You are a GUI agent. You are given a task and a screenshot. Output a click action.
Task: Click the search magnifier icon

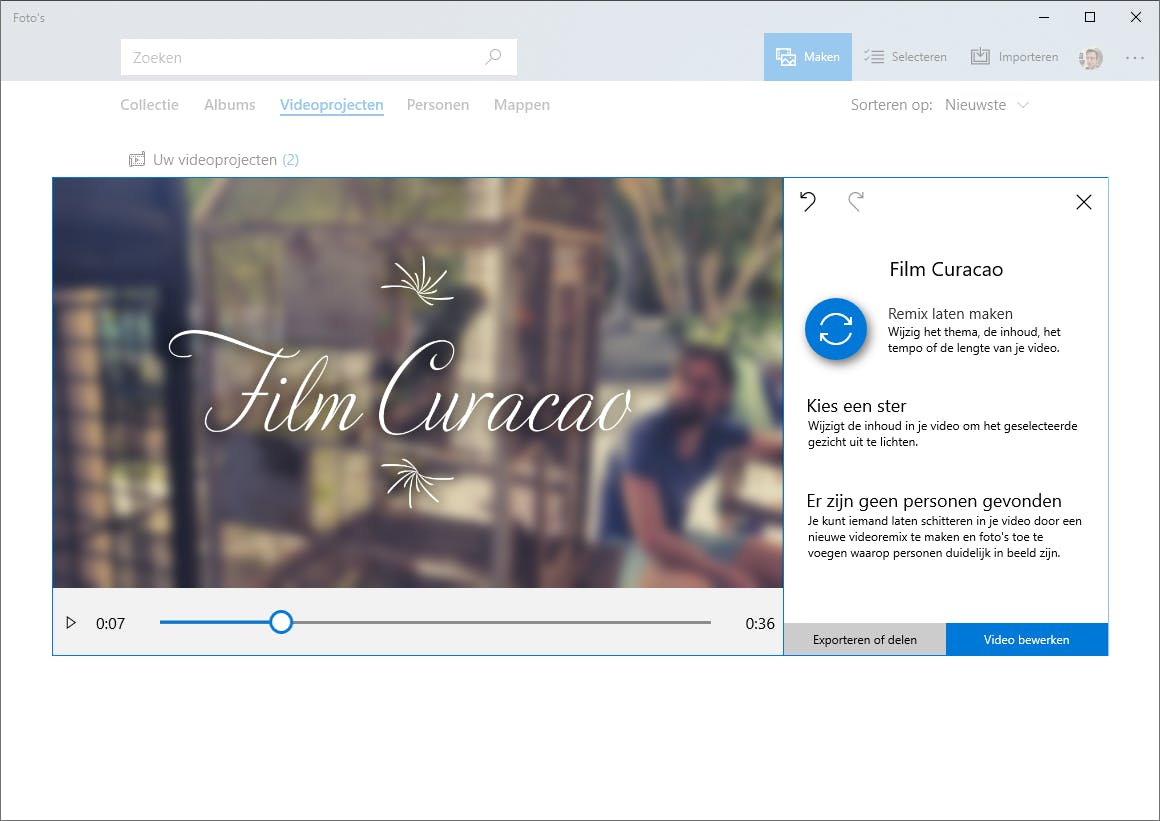[x=493, y=57]
